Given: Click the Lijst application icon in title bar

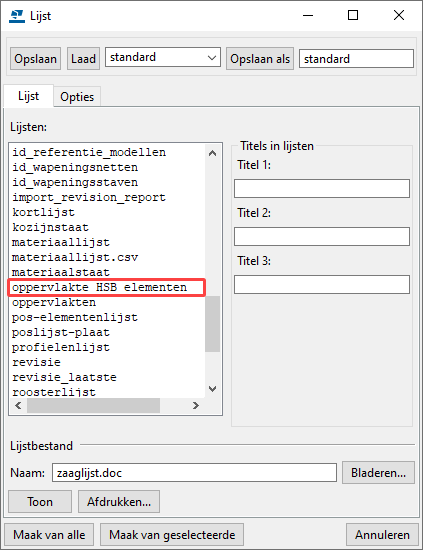Looking at the screenshot, I should pos(16,16).
